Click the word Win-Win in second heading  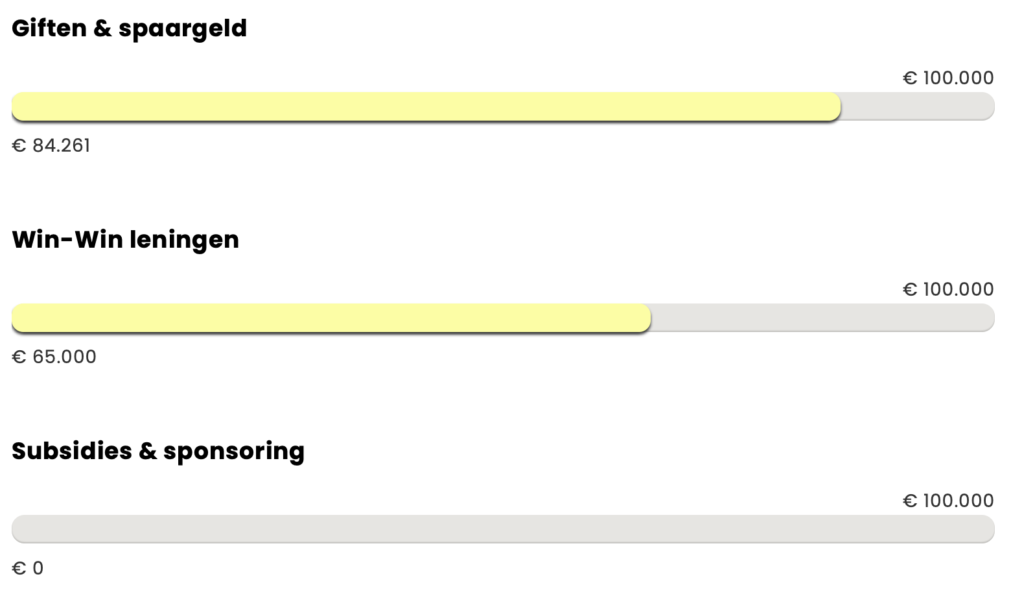coord(67,240)
